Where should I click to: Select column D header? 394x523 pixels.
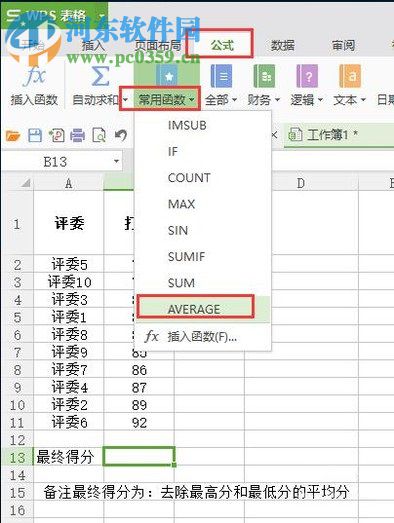point(301,183)
